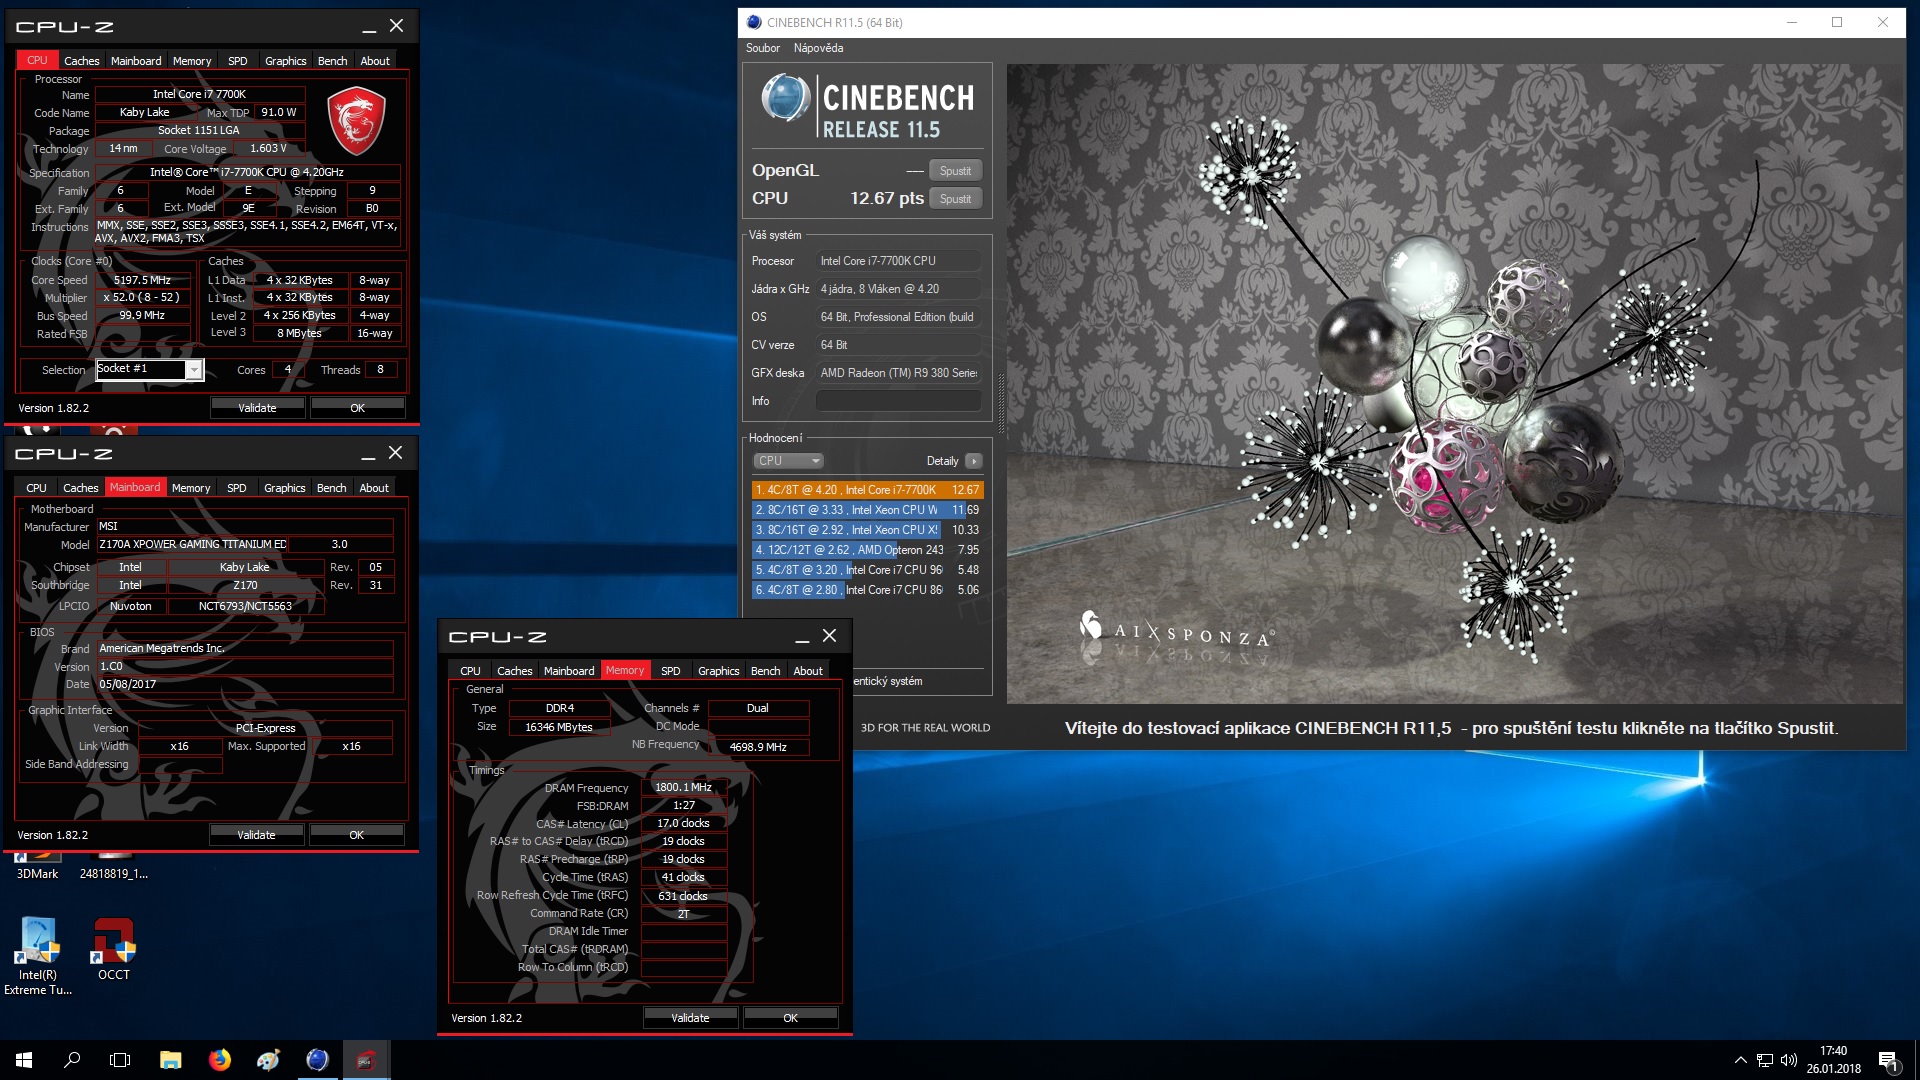Switch to Caches tab in top CPU-Z
This screenshot has height=1080, width=1920.
(x=81, y=61)
